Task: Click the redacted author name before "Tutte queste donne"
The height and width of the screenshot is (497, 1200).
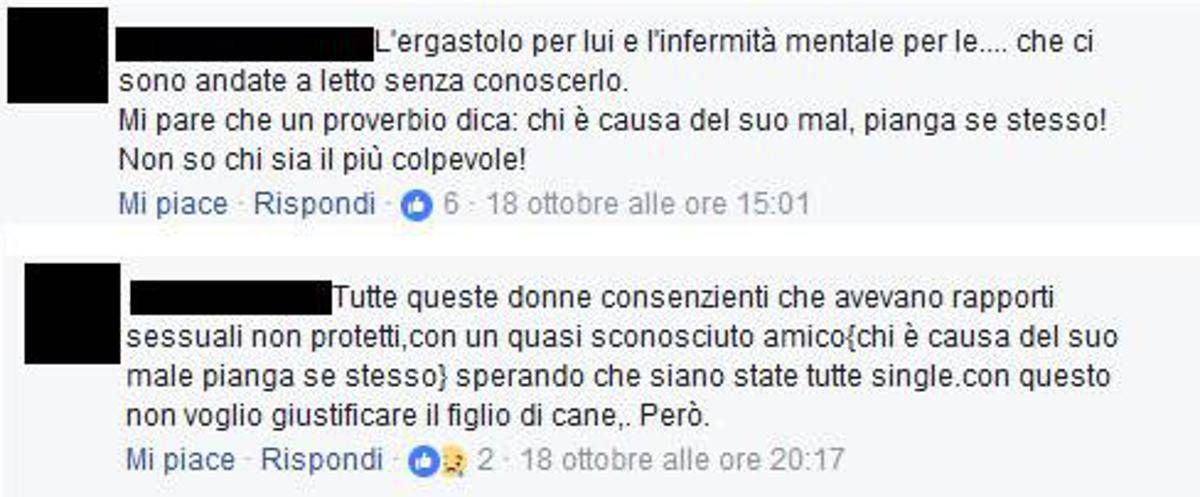Action: [x=230, y=298]
